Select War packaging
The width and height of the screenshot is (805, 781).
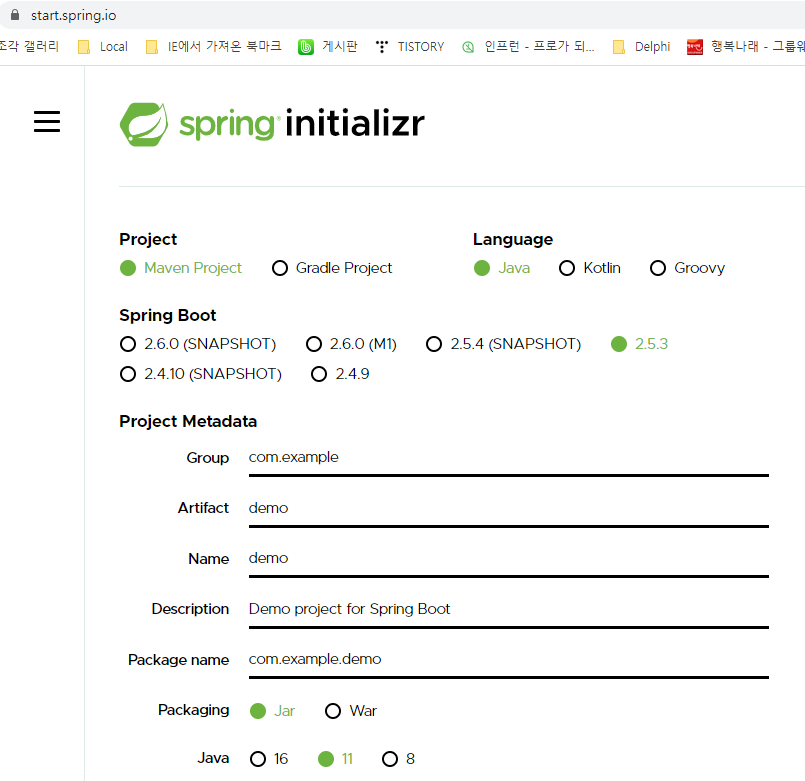[x=351, y=711]
